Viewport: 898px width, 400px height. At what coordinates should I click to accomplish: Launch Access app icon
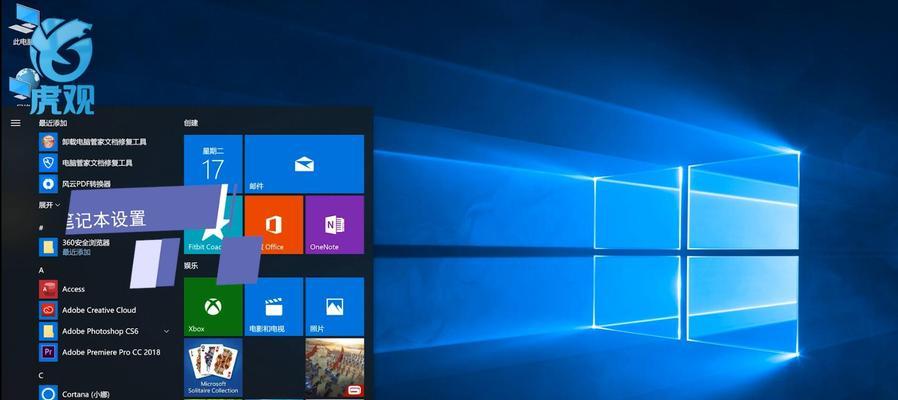[x=49, y=289]
